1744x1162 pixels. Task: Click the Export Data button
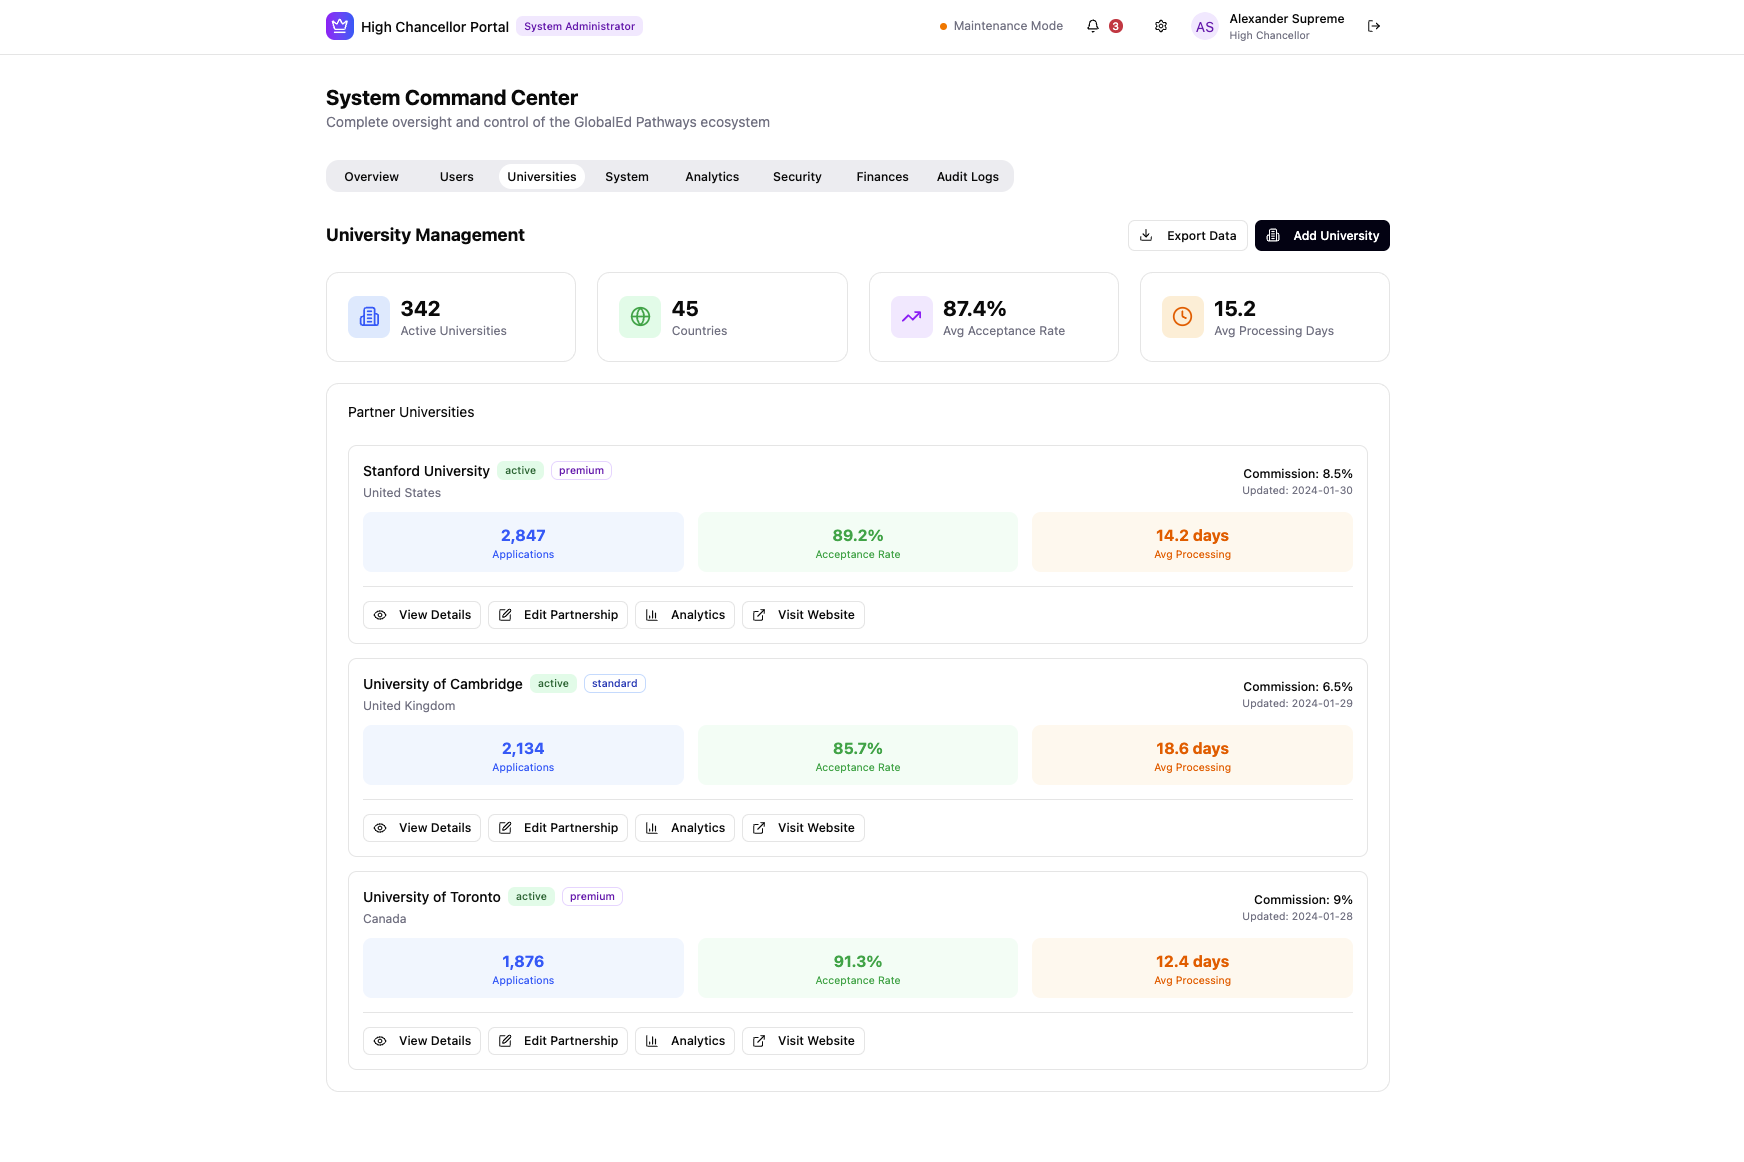tap(1187, 236)
